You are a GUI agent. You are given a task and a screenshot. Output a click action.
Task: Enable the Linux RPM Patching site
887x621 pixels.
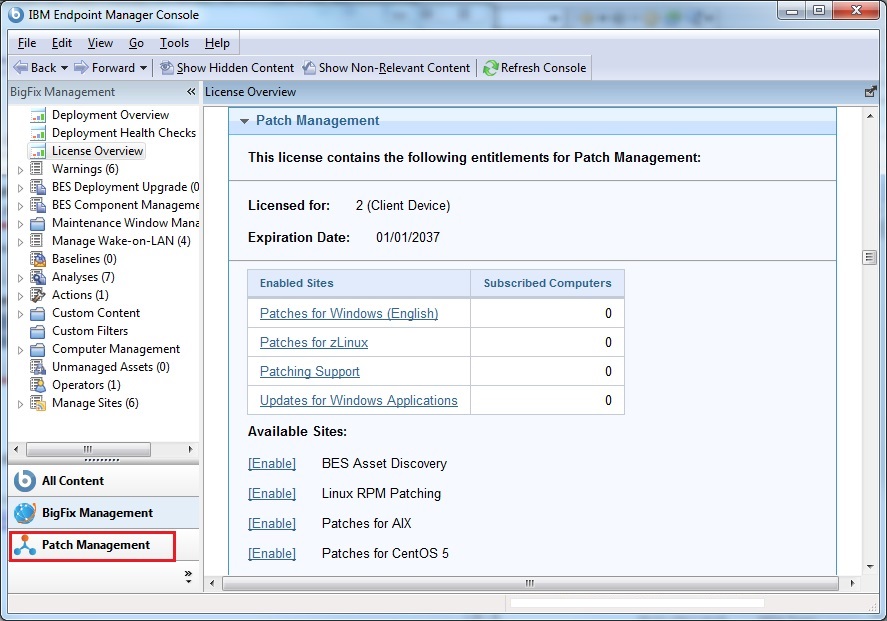(272, 493)
